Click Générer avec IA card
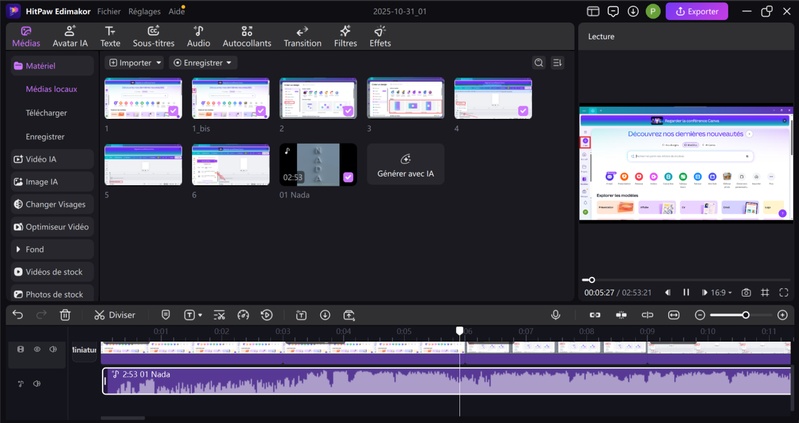 pyautogui.click(x=406, y=164)
